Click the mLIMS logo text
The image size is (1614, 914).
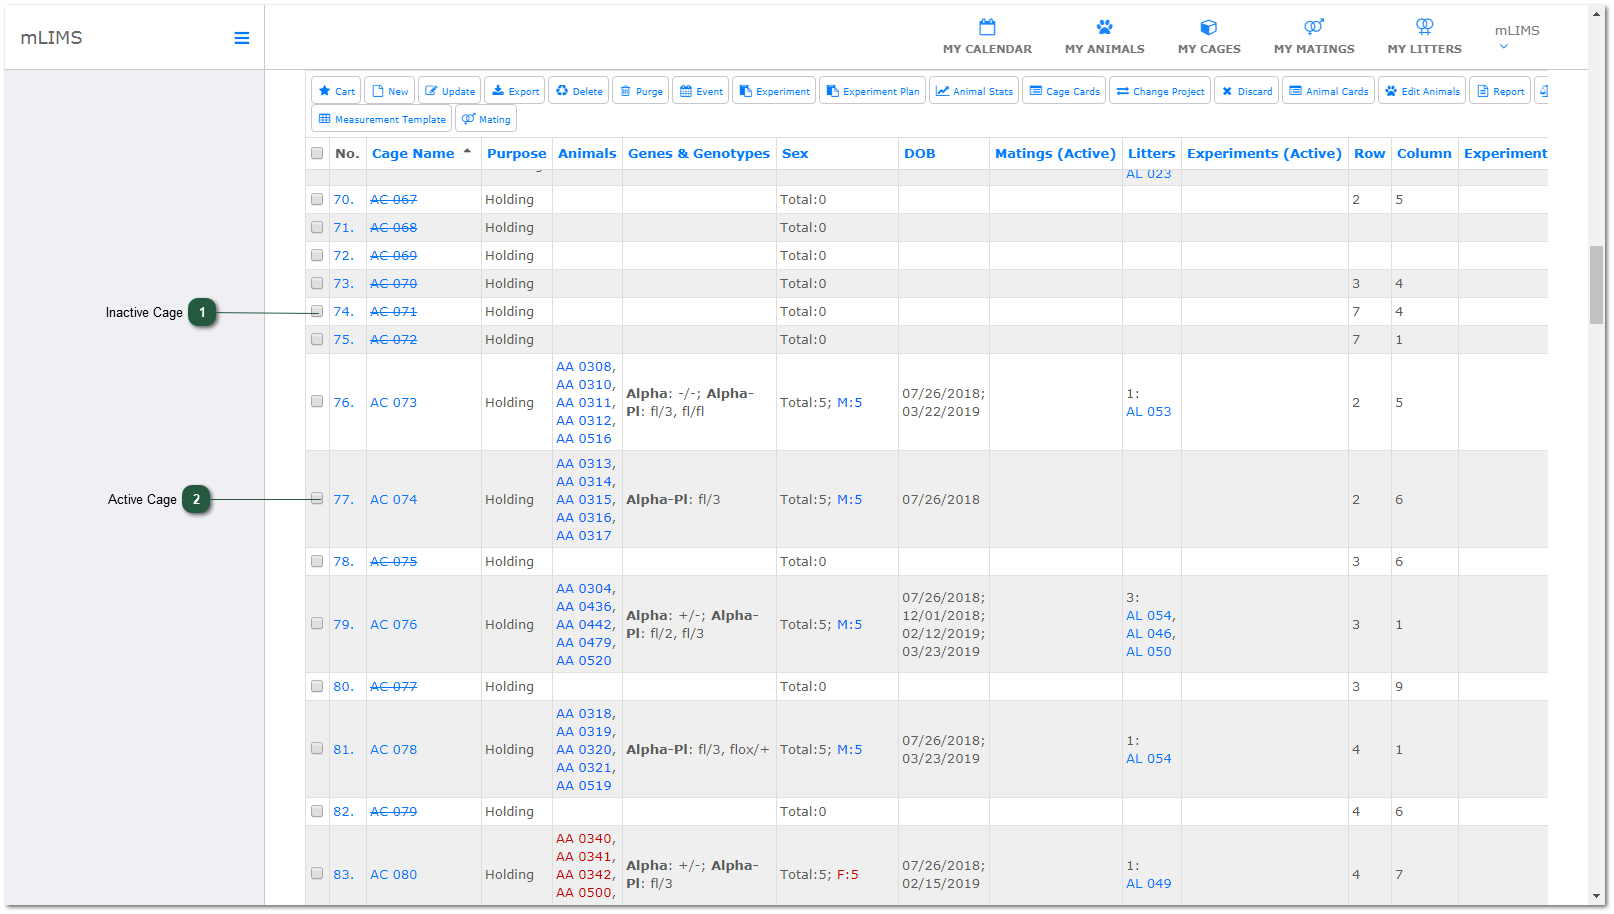tap(51, 38)
